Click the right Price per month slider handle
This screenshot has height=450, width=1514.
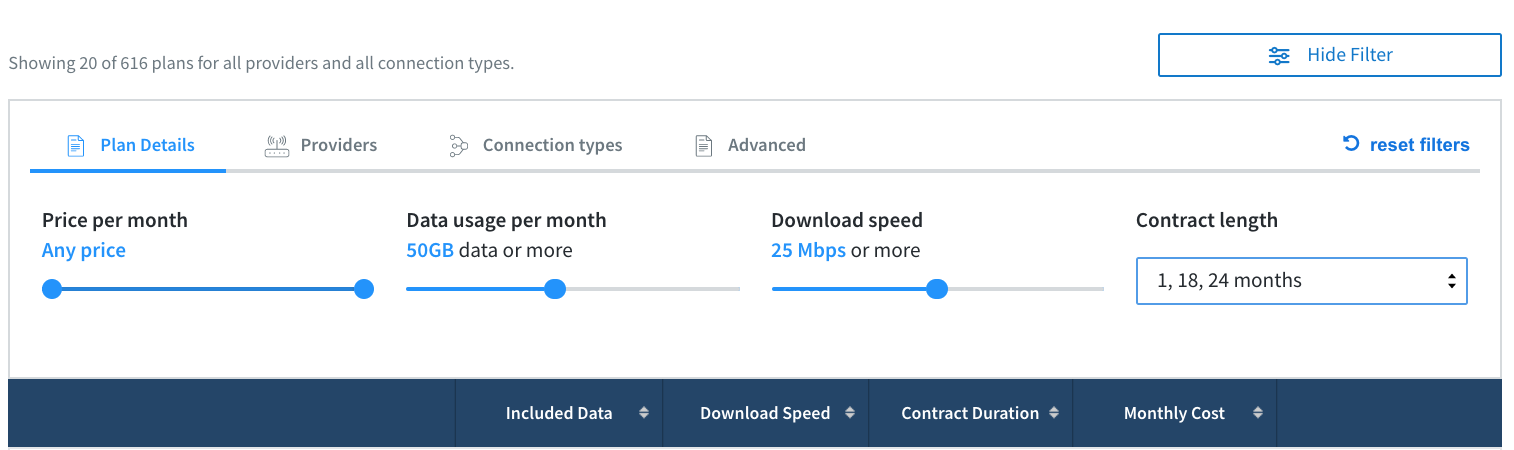[x=364, y=289]
